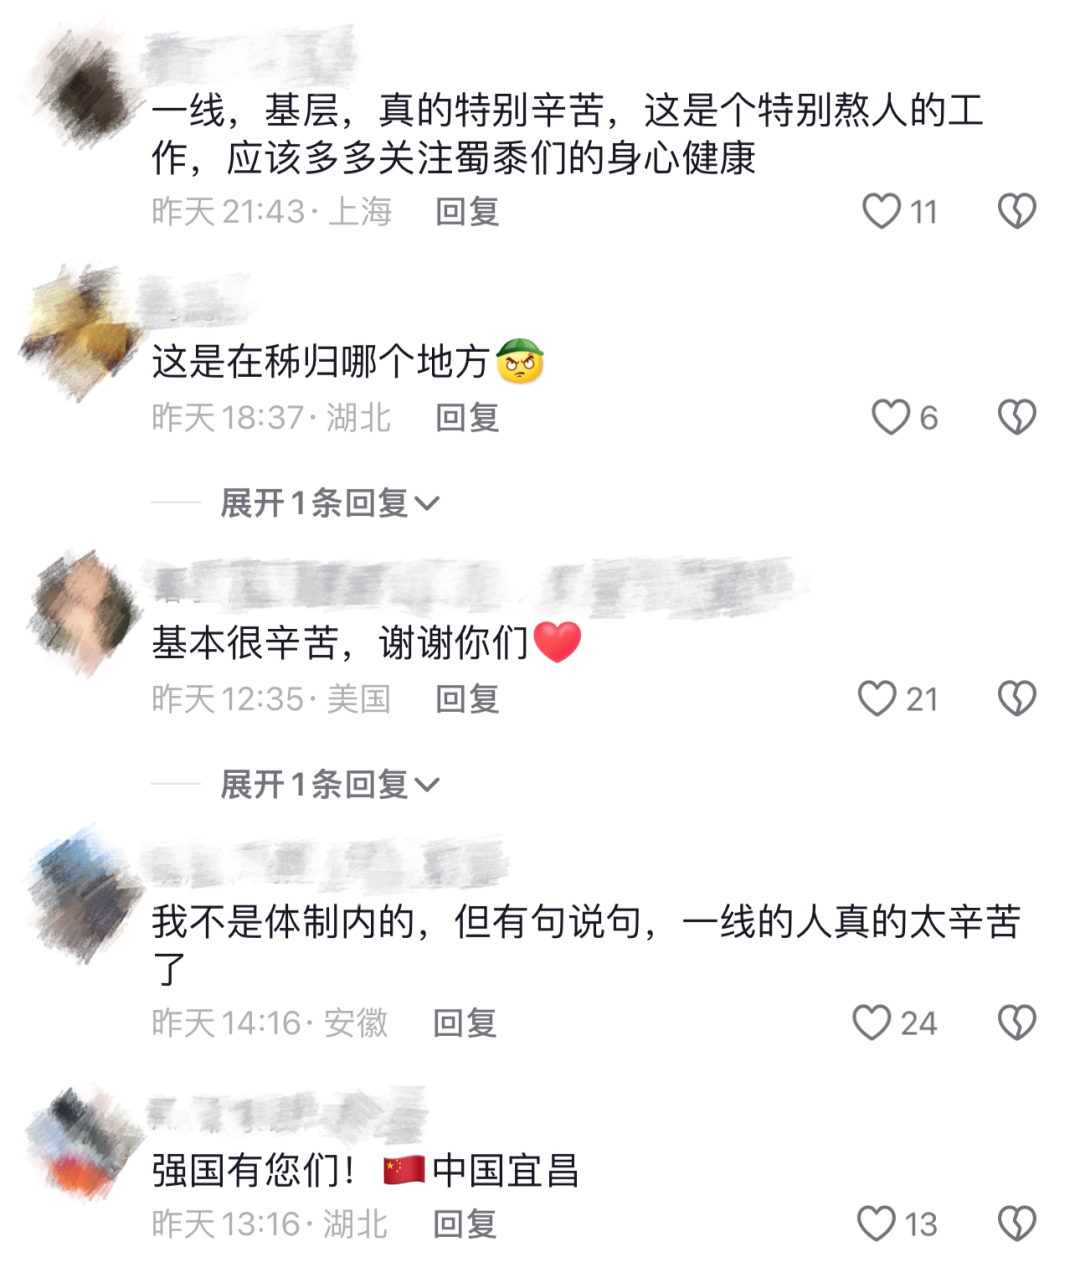Toggle dislike on 强国有您们 comment
The width and height of the screenshot is (1080, 1273).
click(x=1017, y=1223)
